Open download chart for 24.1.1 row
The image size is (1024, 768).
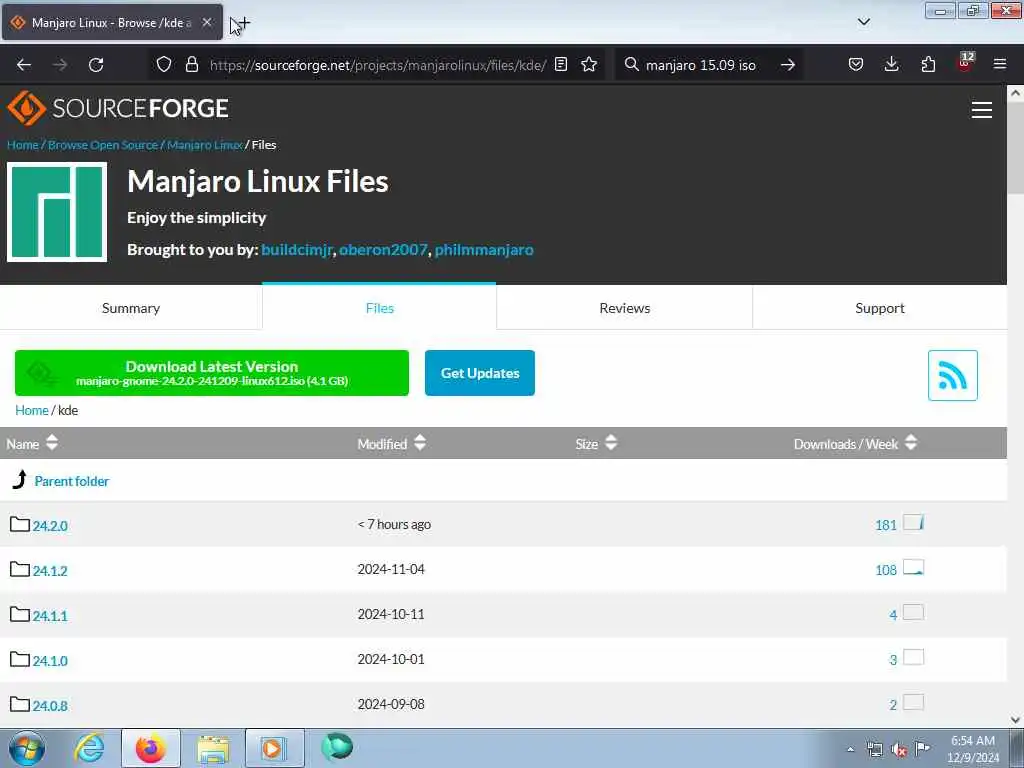pos(913,613)
